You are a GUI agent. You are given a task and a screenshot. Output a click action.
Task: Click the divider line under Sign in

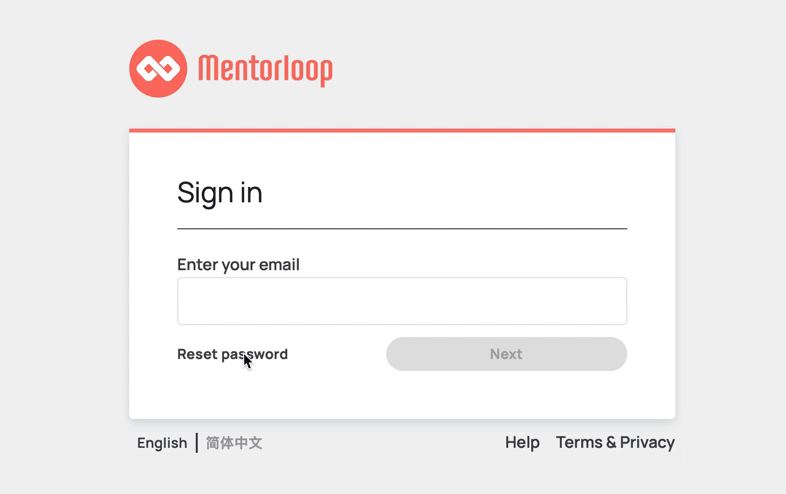402,229
